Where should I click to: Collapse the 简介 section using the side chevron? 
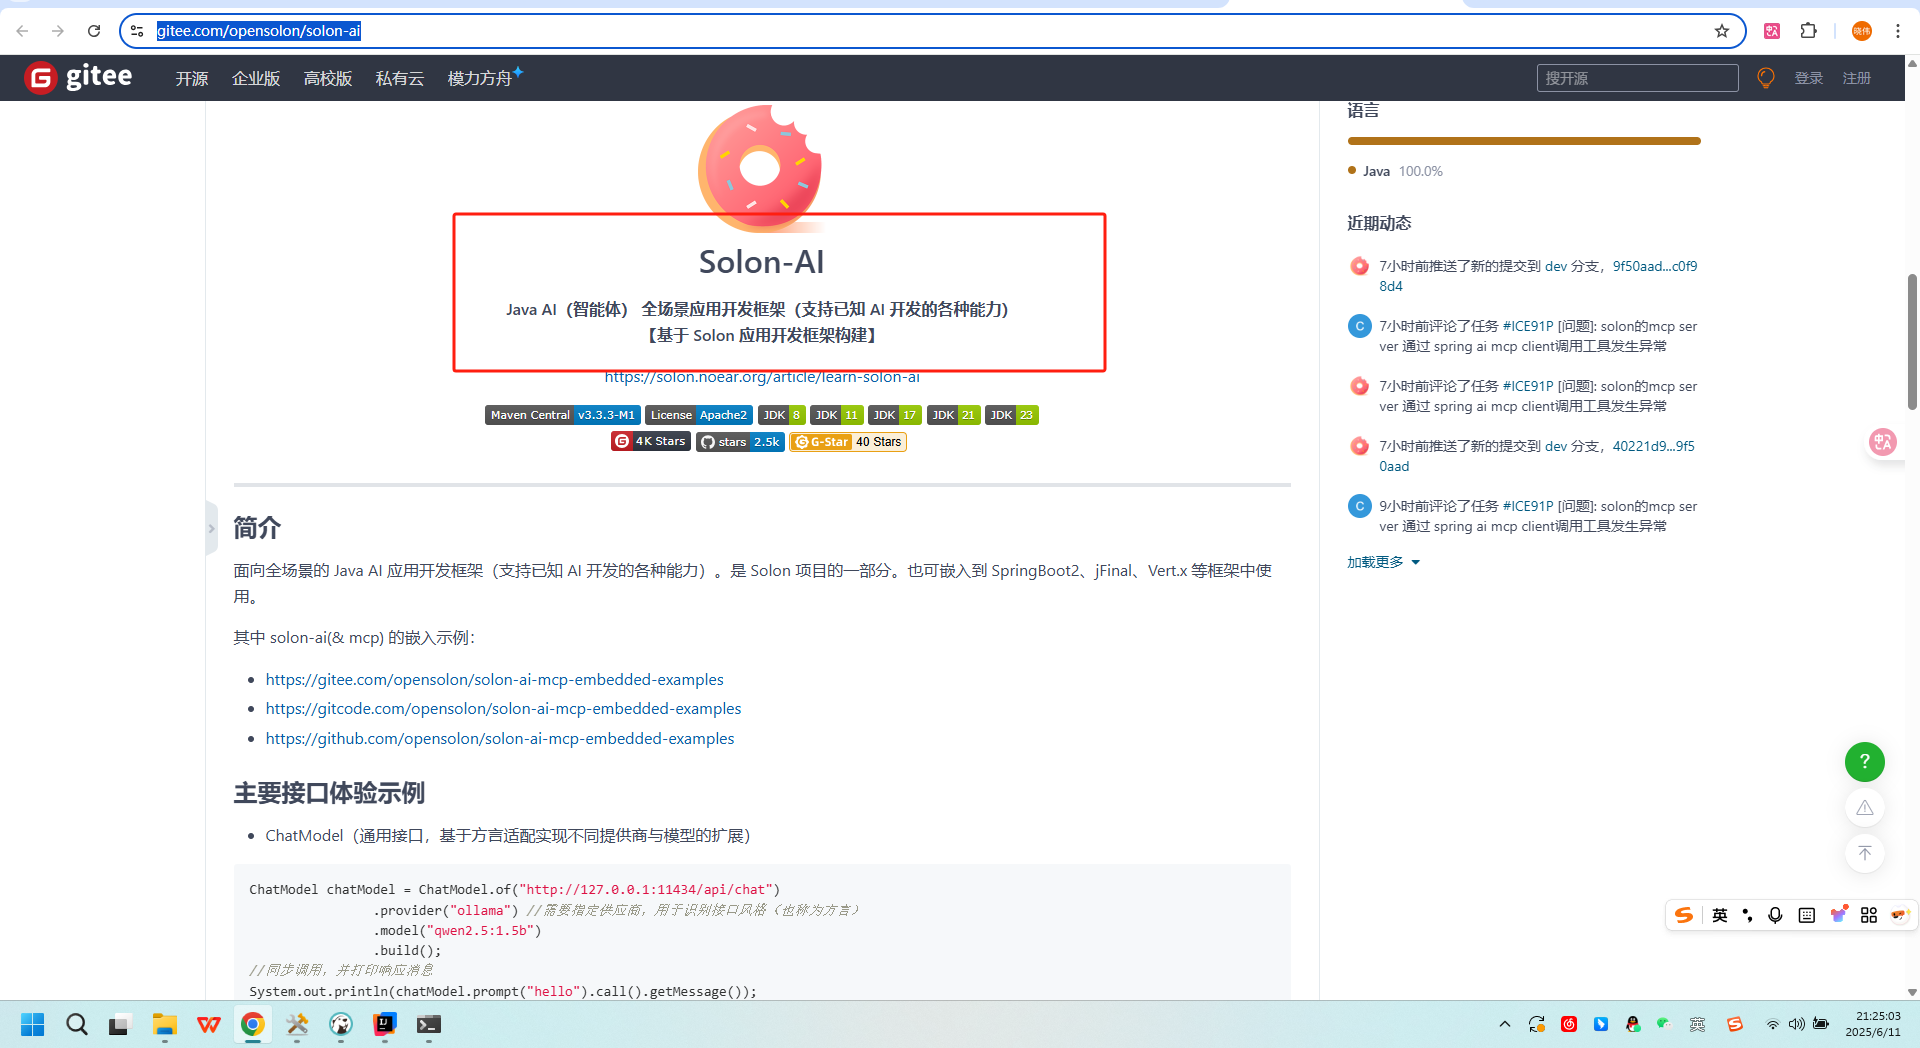(211, 528)
